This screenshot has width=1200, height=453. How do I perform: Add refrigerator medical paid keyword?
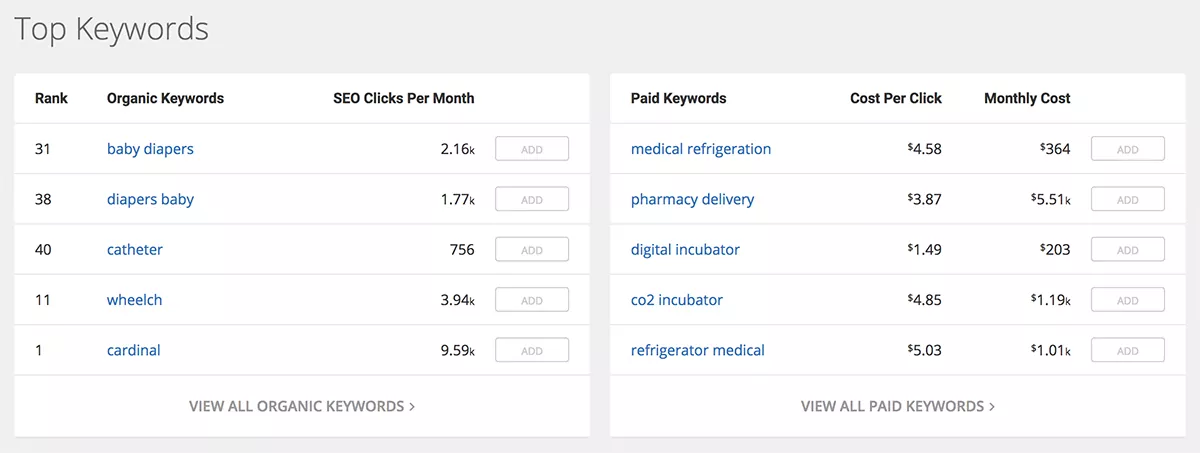pos(1127,350)
